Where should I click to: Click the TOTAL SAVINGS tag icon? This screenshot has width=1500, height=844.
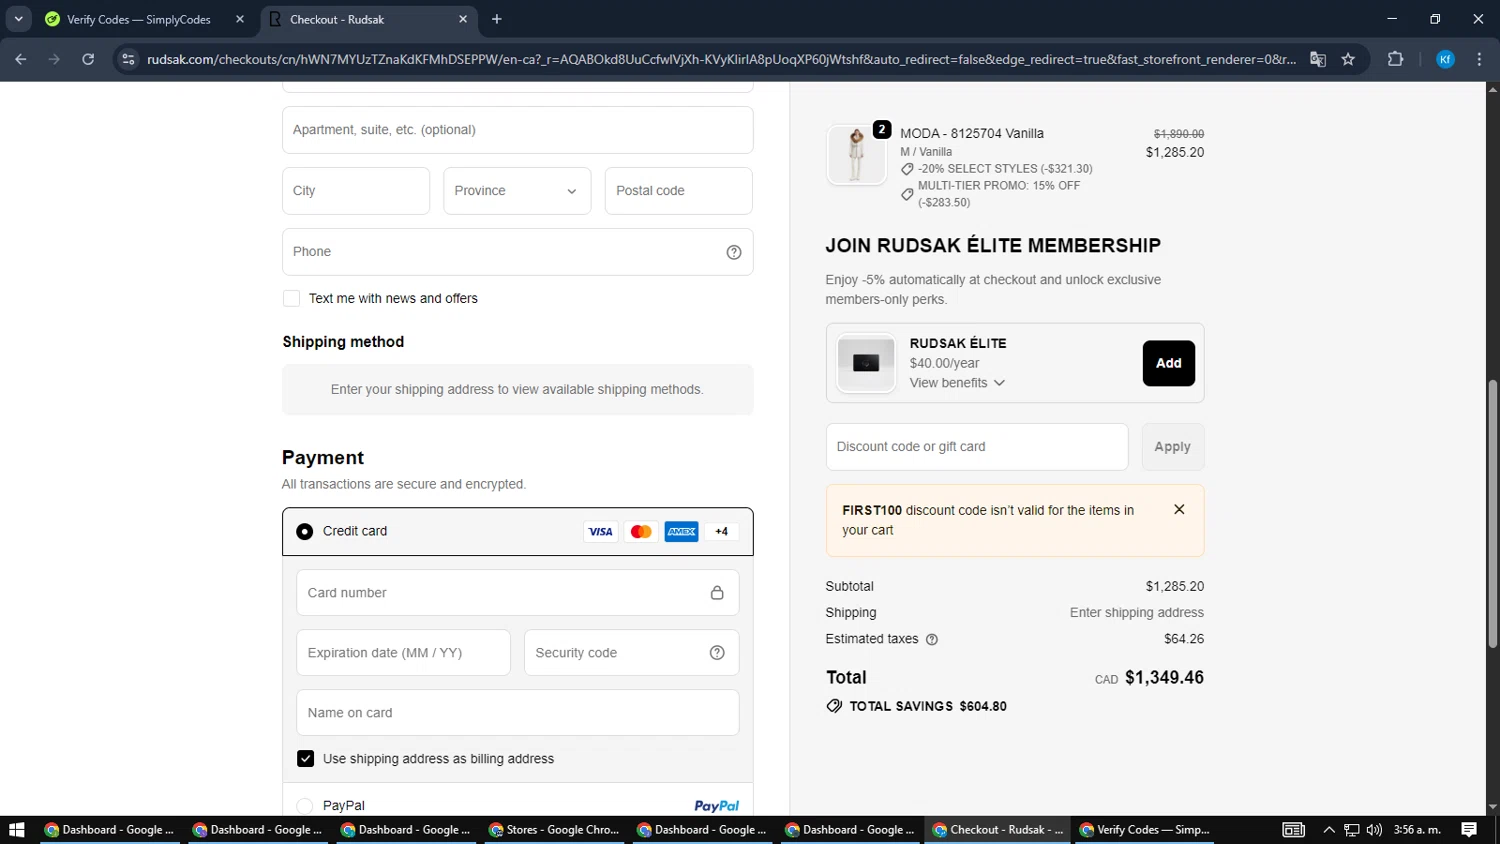[834, 706]
